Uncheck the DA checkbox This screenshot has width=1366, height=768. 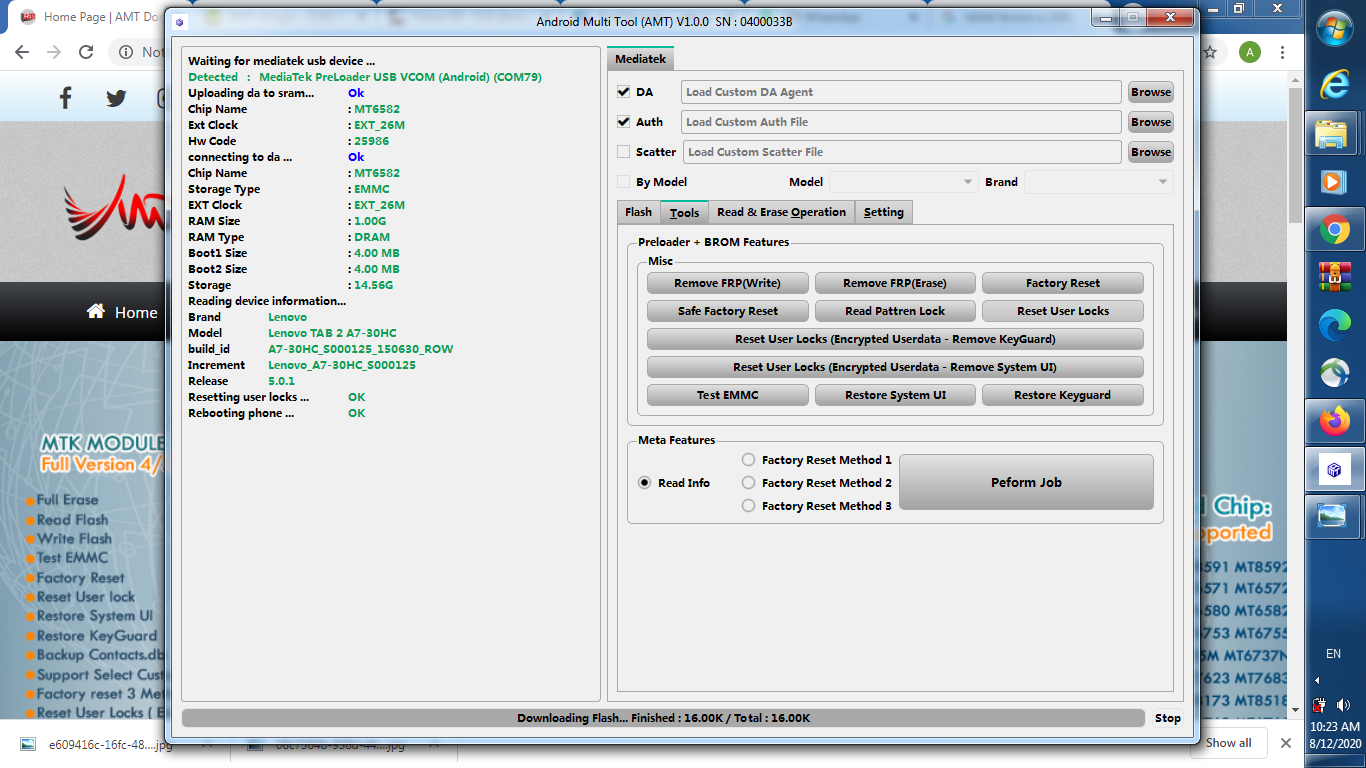pyautogui.click(x=624, y=92)
